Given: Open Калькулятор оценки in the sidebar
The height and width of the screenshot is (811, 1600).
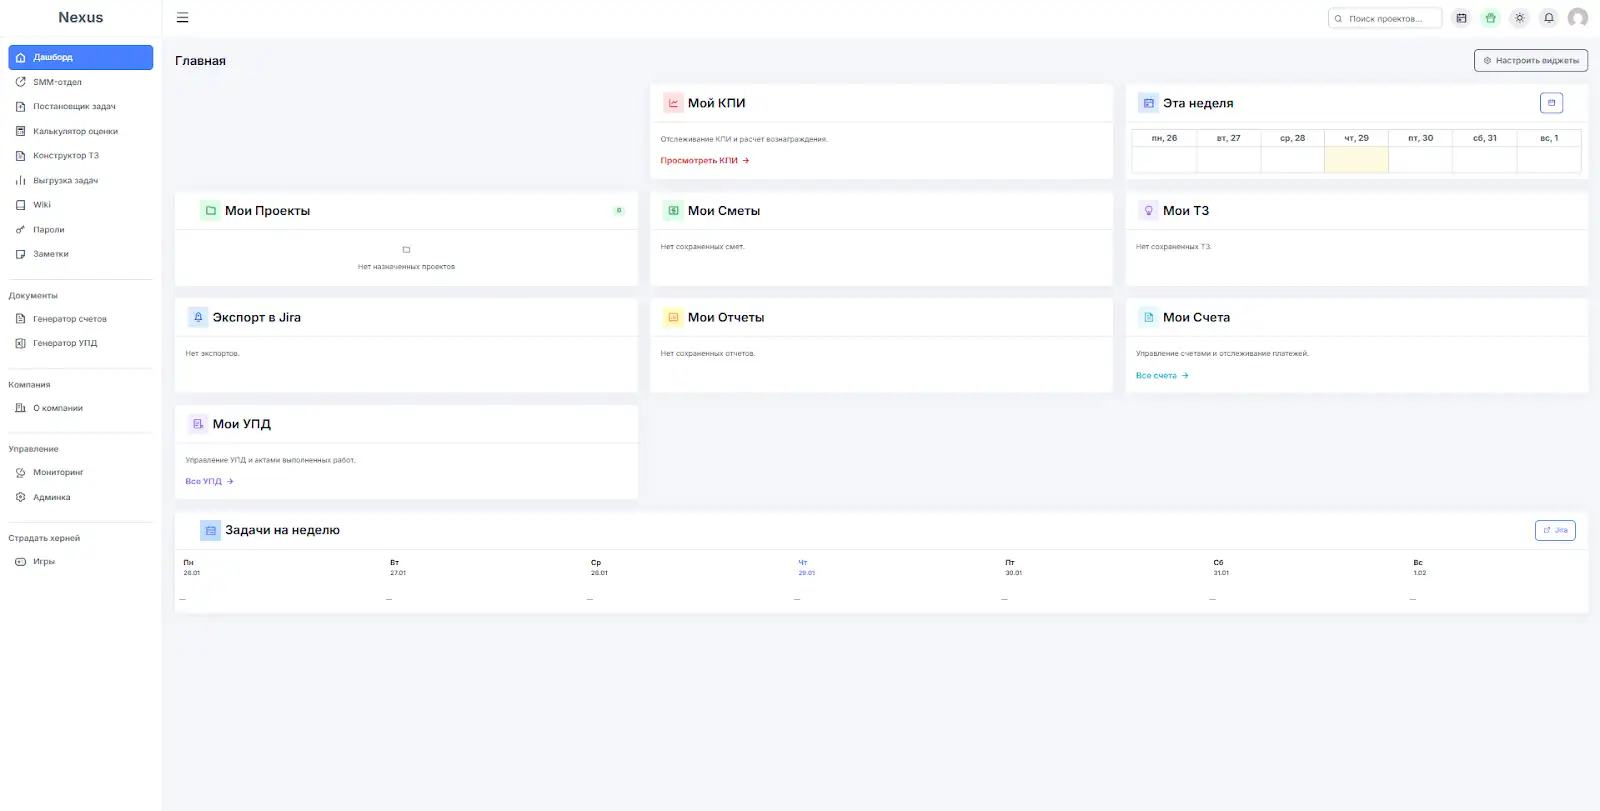Looking at the screenshot, I should point(75,131).
